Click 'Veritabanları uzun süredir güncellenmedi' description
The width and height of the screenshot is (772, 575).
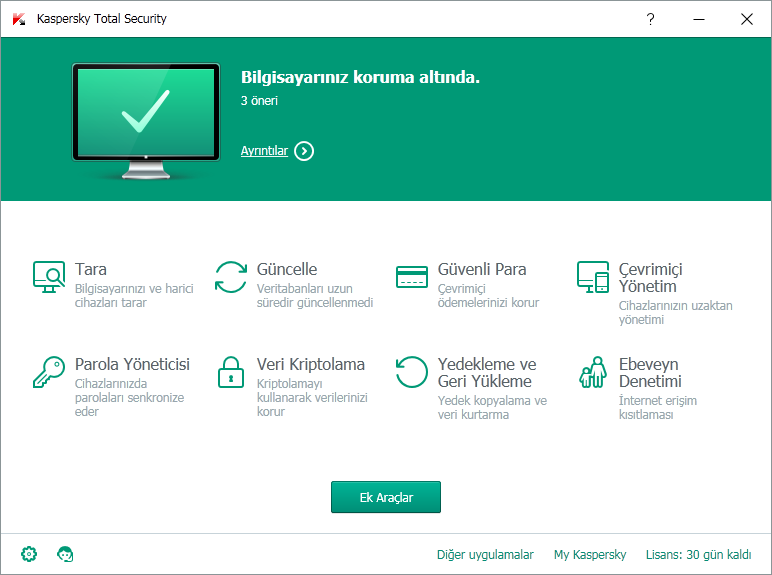pyautogui.click(x=315, y=295)
